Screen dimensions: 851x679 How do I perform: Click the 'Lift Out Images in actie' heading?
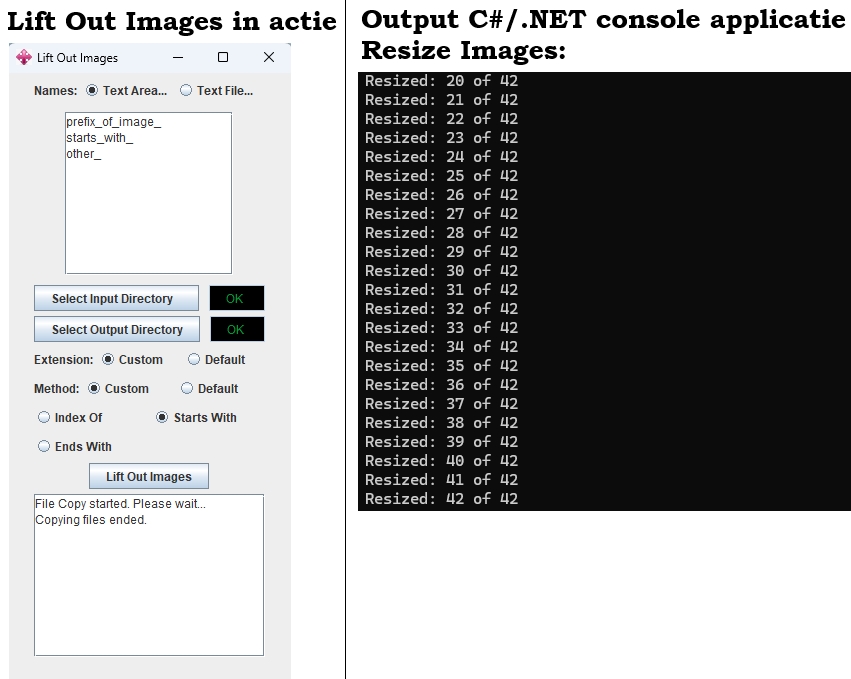click(x=172, y=22)
